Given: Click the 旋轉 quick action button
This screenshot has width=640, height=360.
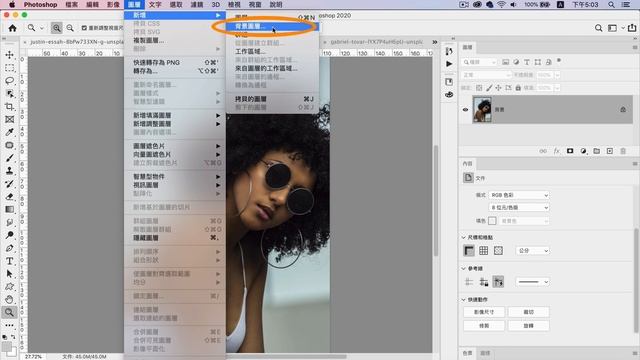Looking at the screenshot, I should (x=529, y=326).
